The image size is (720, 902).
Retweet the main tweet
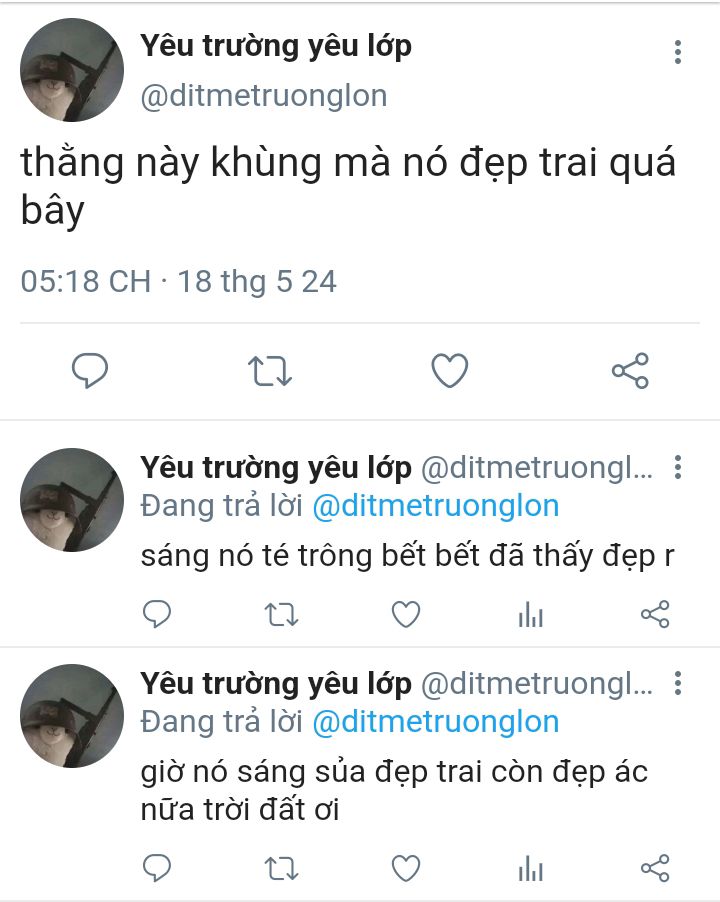click(x=270, y=371)
